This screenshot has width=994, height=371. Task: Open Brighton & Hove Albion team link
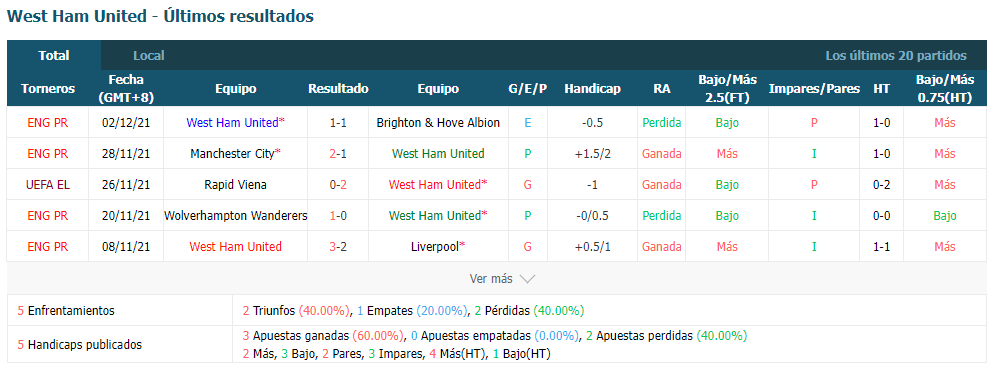point(438,122)
